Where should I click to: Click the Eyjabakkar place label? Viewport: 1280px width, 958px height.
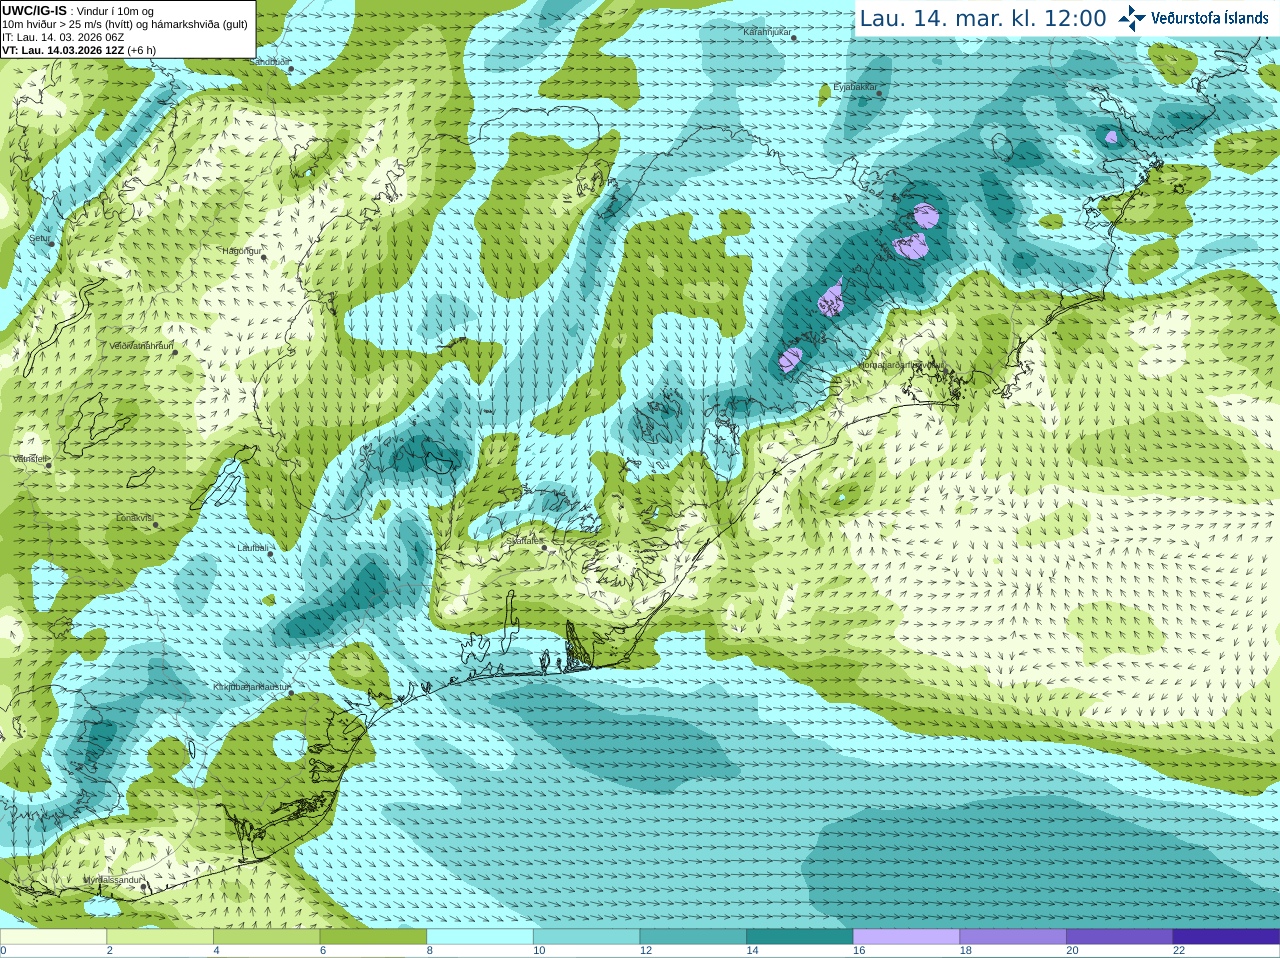tap(855, 87)
